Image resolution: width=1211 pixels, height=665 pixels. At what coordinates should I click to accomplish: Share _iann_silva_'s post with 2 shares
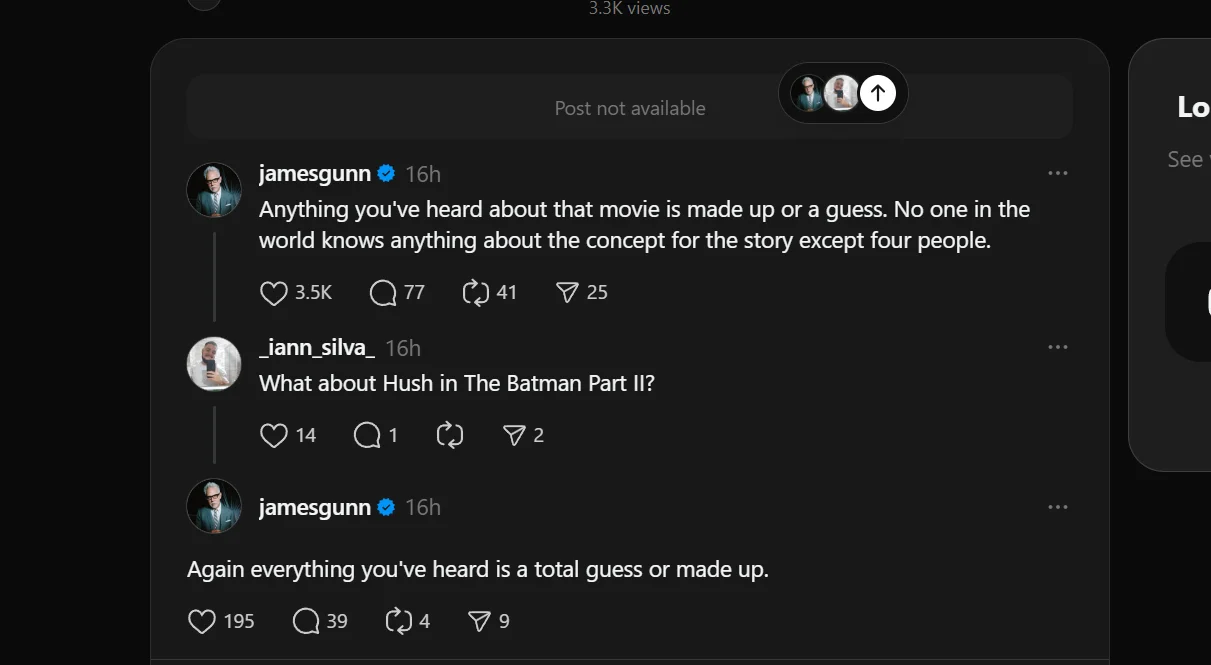[514, 435]
